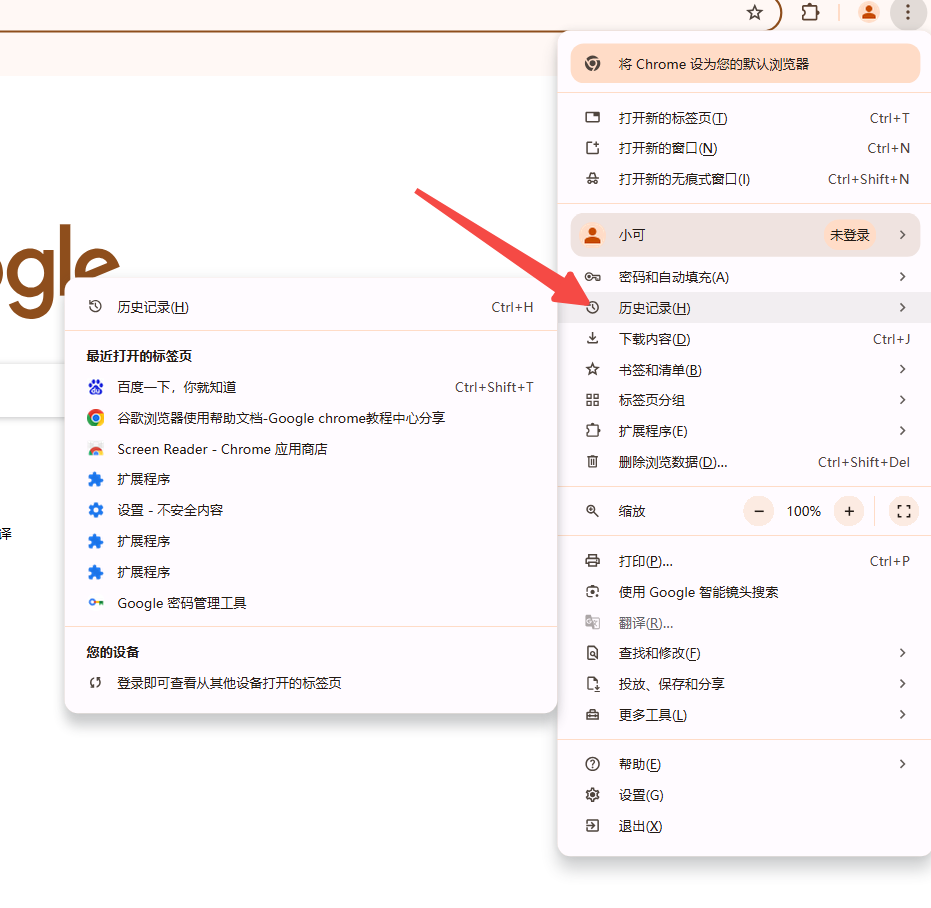Reopen 设置 - 不安全内容 recent tab
This screenshot has height=908, width=931.
click(x=311, y=510)
